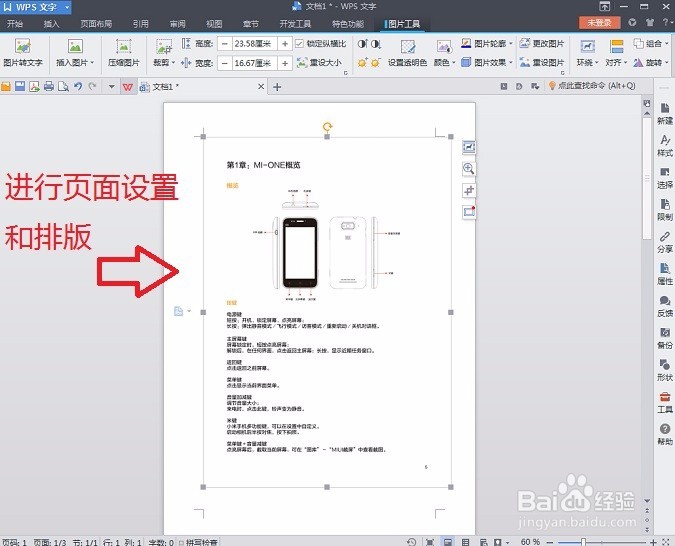Screen dimensions: 675x546
Task: Switch to 审阅 Review tab
Action: coord(177,24)
